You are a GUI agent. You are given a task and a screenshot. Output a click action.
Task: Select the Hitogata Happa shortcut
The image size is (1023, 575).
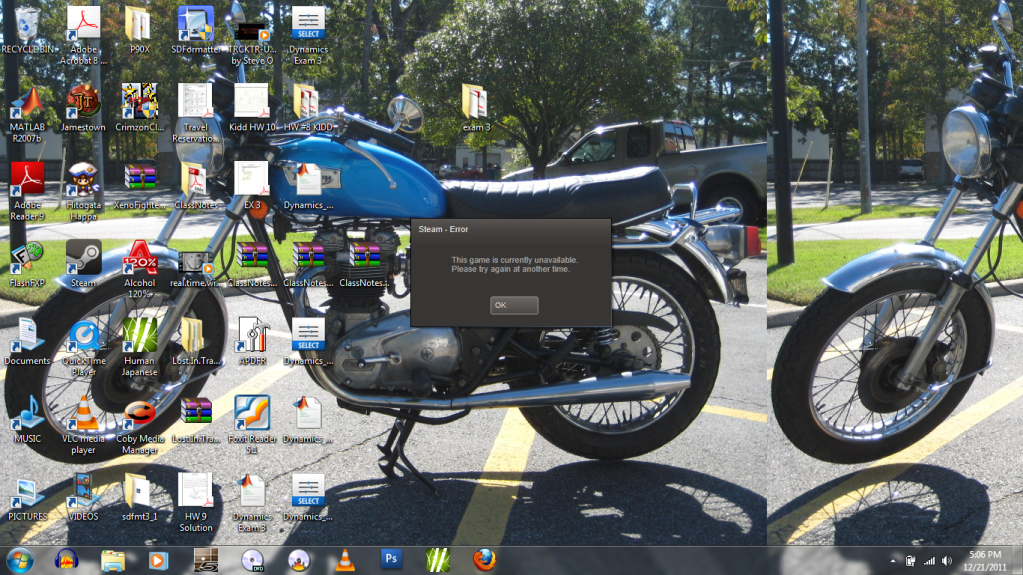coord(84,191)
